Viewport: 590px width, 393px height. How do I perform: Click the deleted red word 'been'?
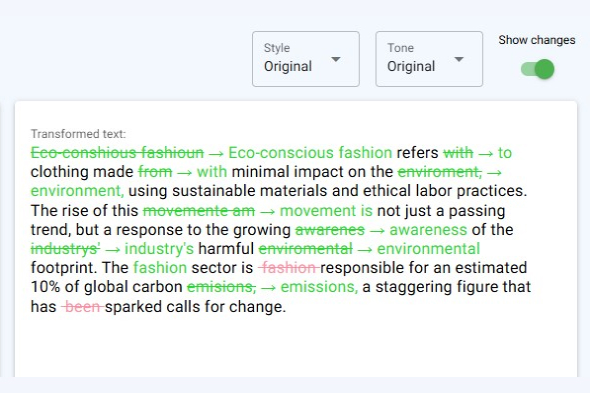82,307
